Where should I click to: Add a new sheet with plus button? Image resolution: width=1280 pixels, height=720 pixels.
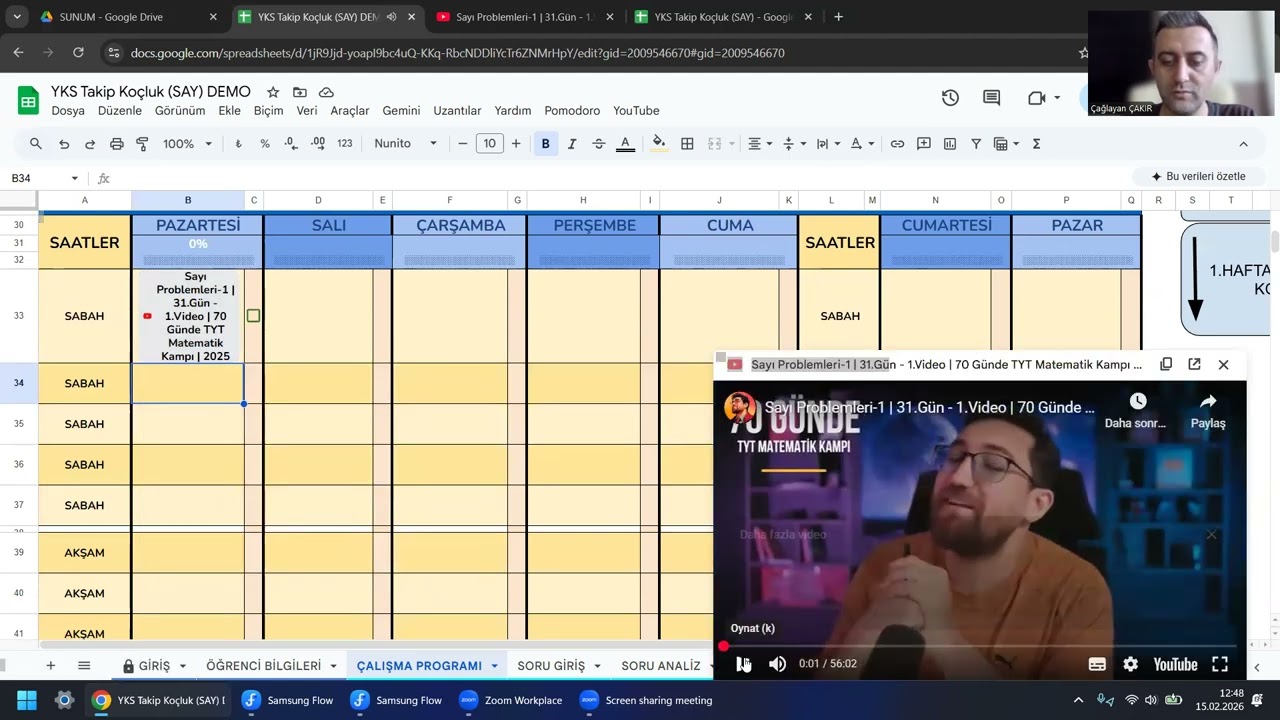coord(50,666)
